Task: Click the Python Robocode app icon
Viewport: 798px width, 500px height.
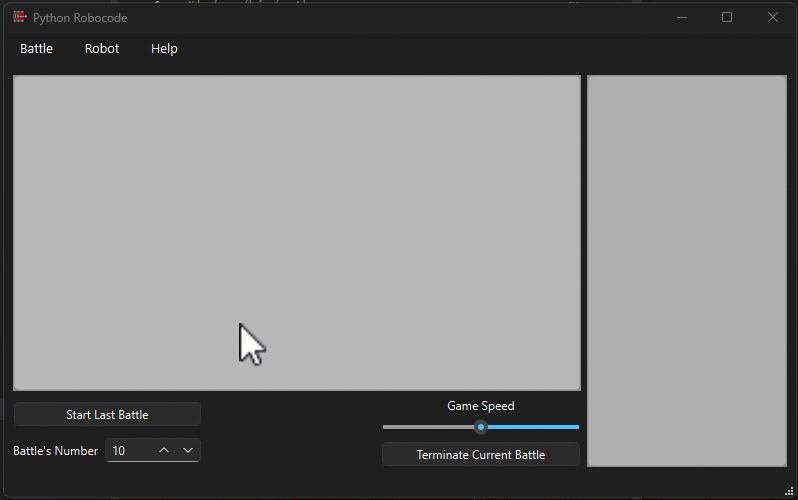Action: (19, 17)
